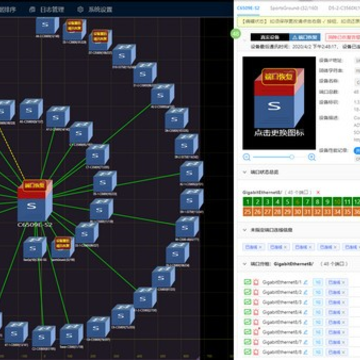Click the red X after the 48-port group
The height and width of the screenshot is (360, 360).
(318, 192)
